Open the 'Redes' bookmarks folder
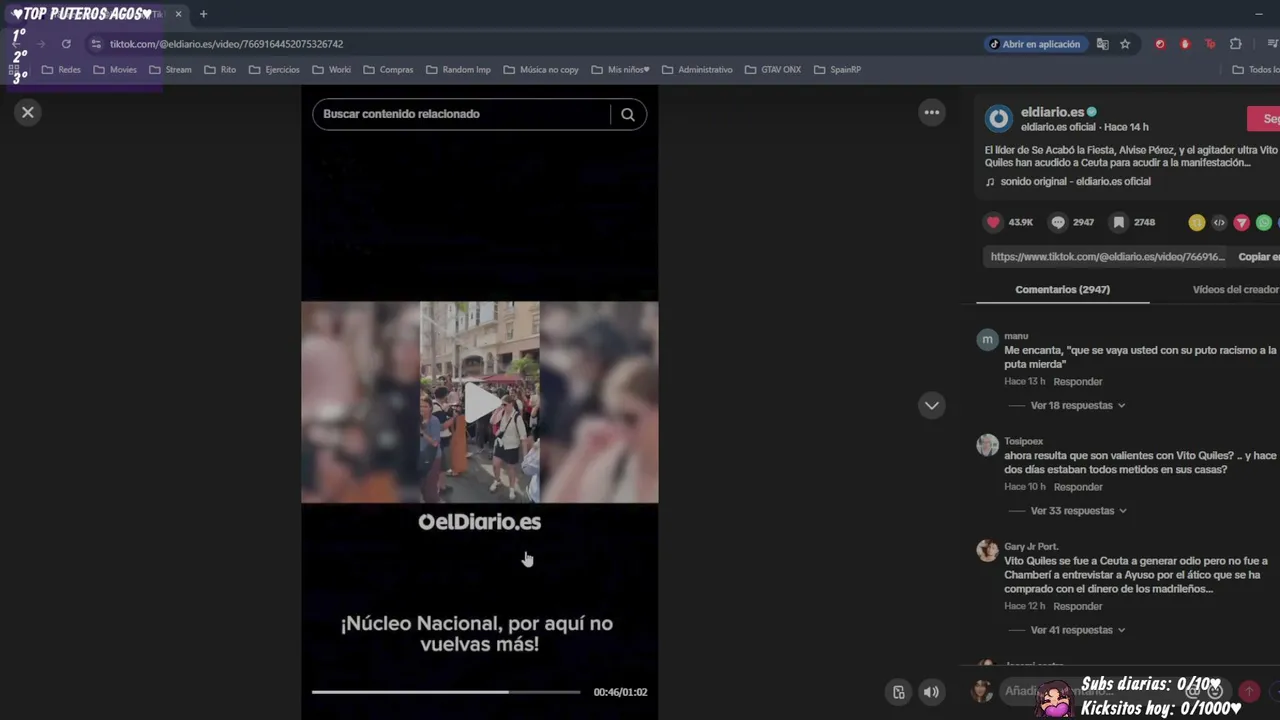 61,70
